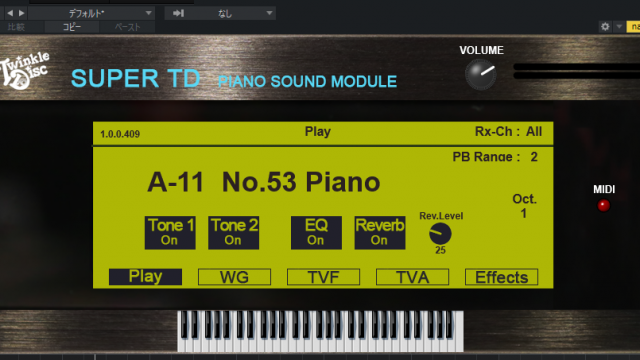Toggle the EQ On button
Screen dimensions: 640x360
click(x=316, y=233)
